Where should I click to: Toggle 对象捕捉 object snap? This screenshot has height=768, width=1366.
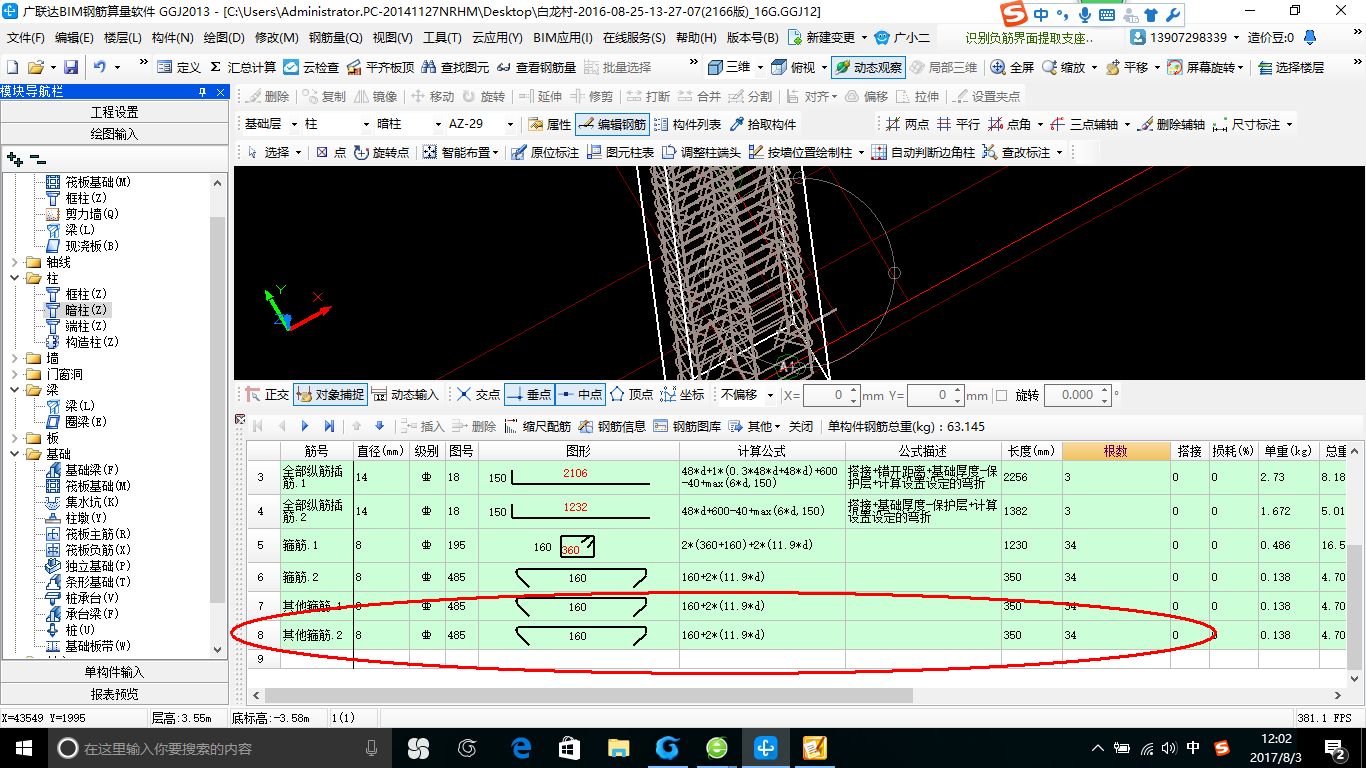point(330,395)
